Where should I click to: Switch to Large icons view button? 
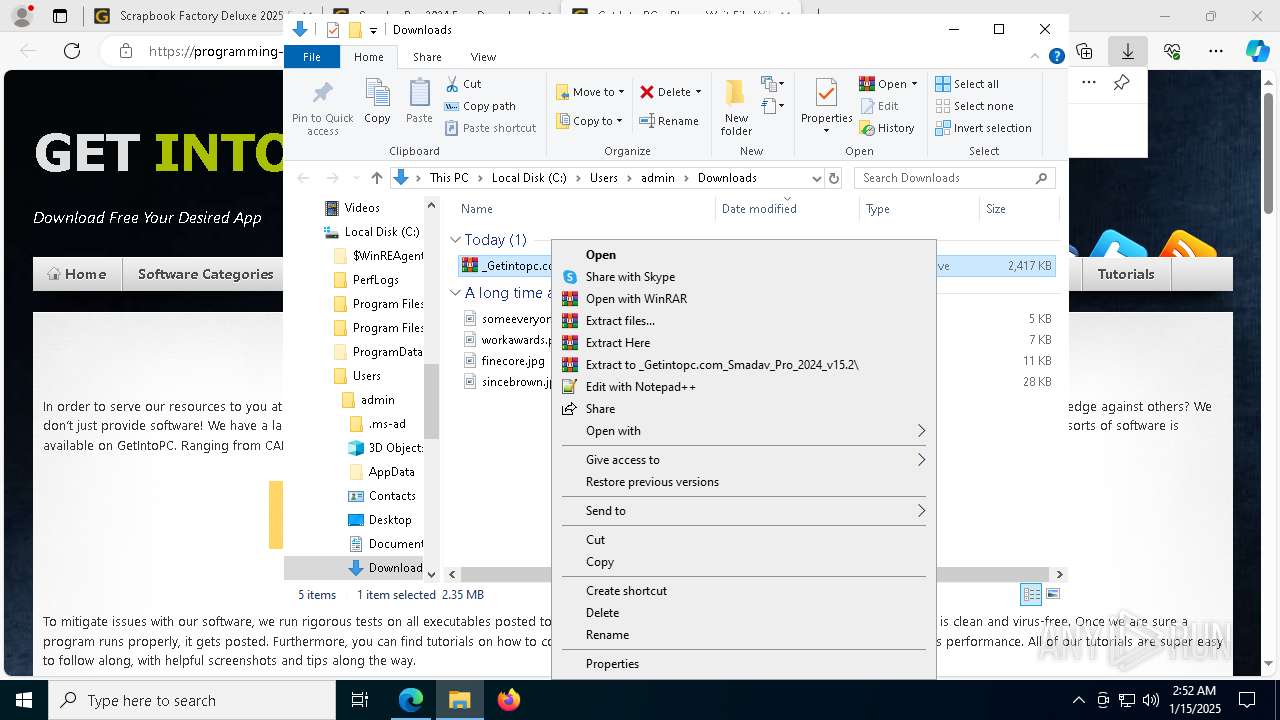coord(1052,595)
